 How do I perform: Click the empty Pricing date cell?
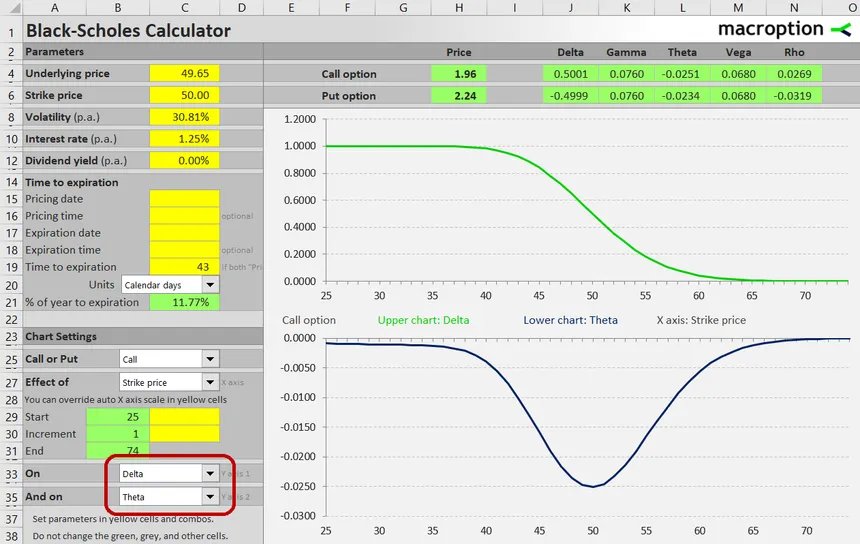click(x=184, y=199)
